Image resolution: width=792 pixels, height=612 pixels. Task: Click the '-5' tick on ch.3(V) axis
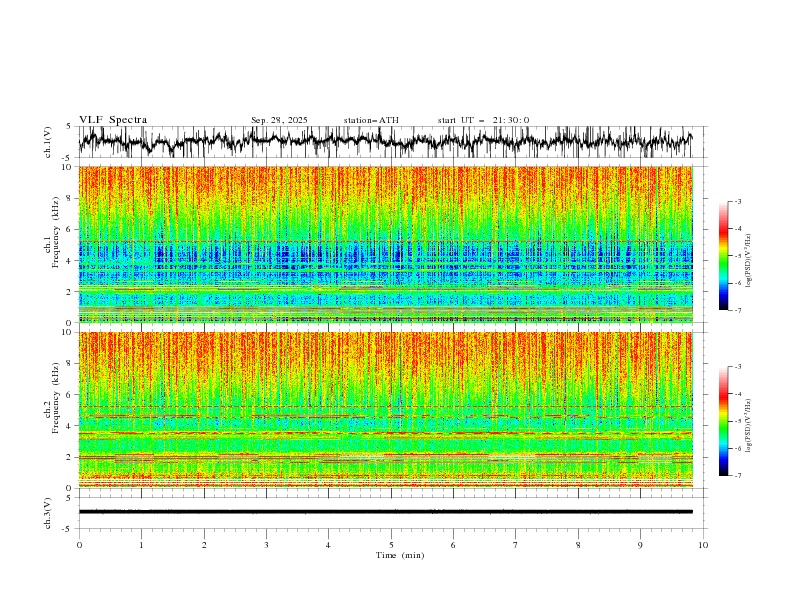[68, 529]
